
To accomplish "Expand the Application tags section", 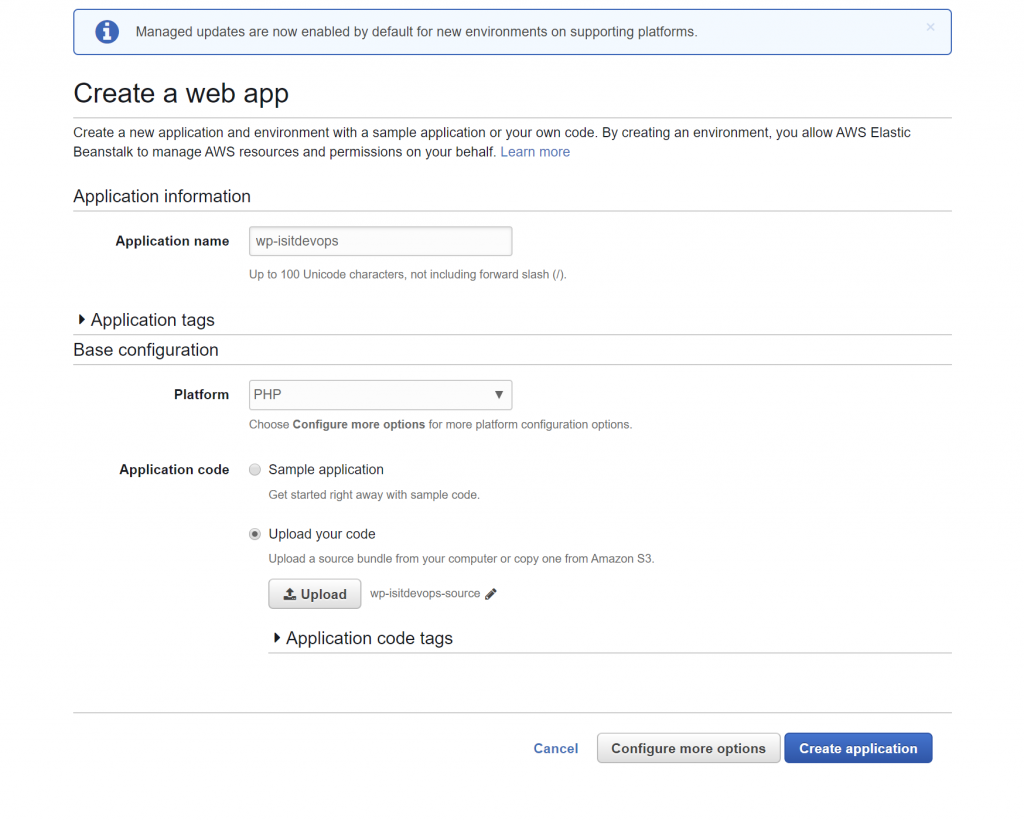I will [x=146, y=320].
